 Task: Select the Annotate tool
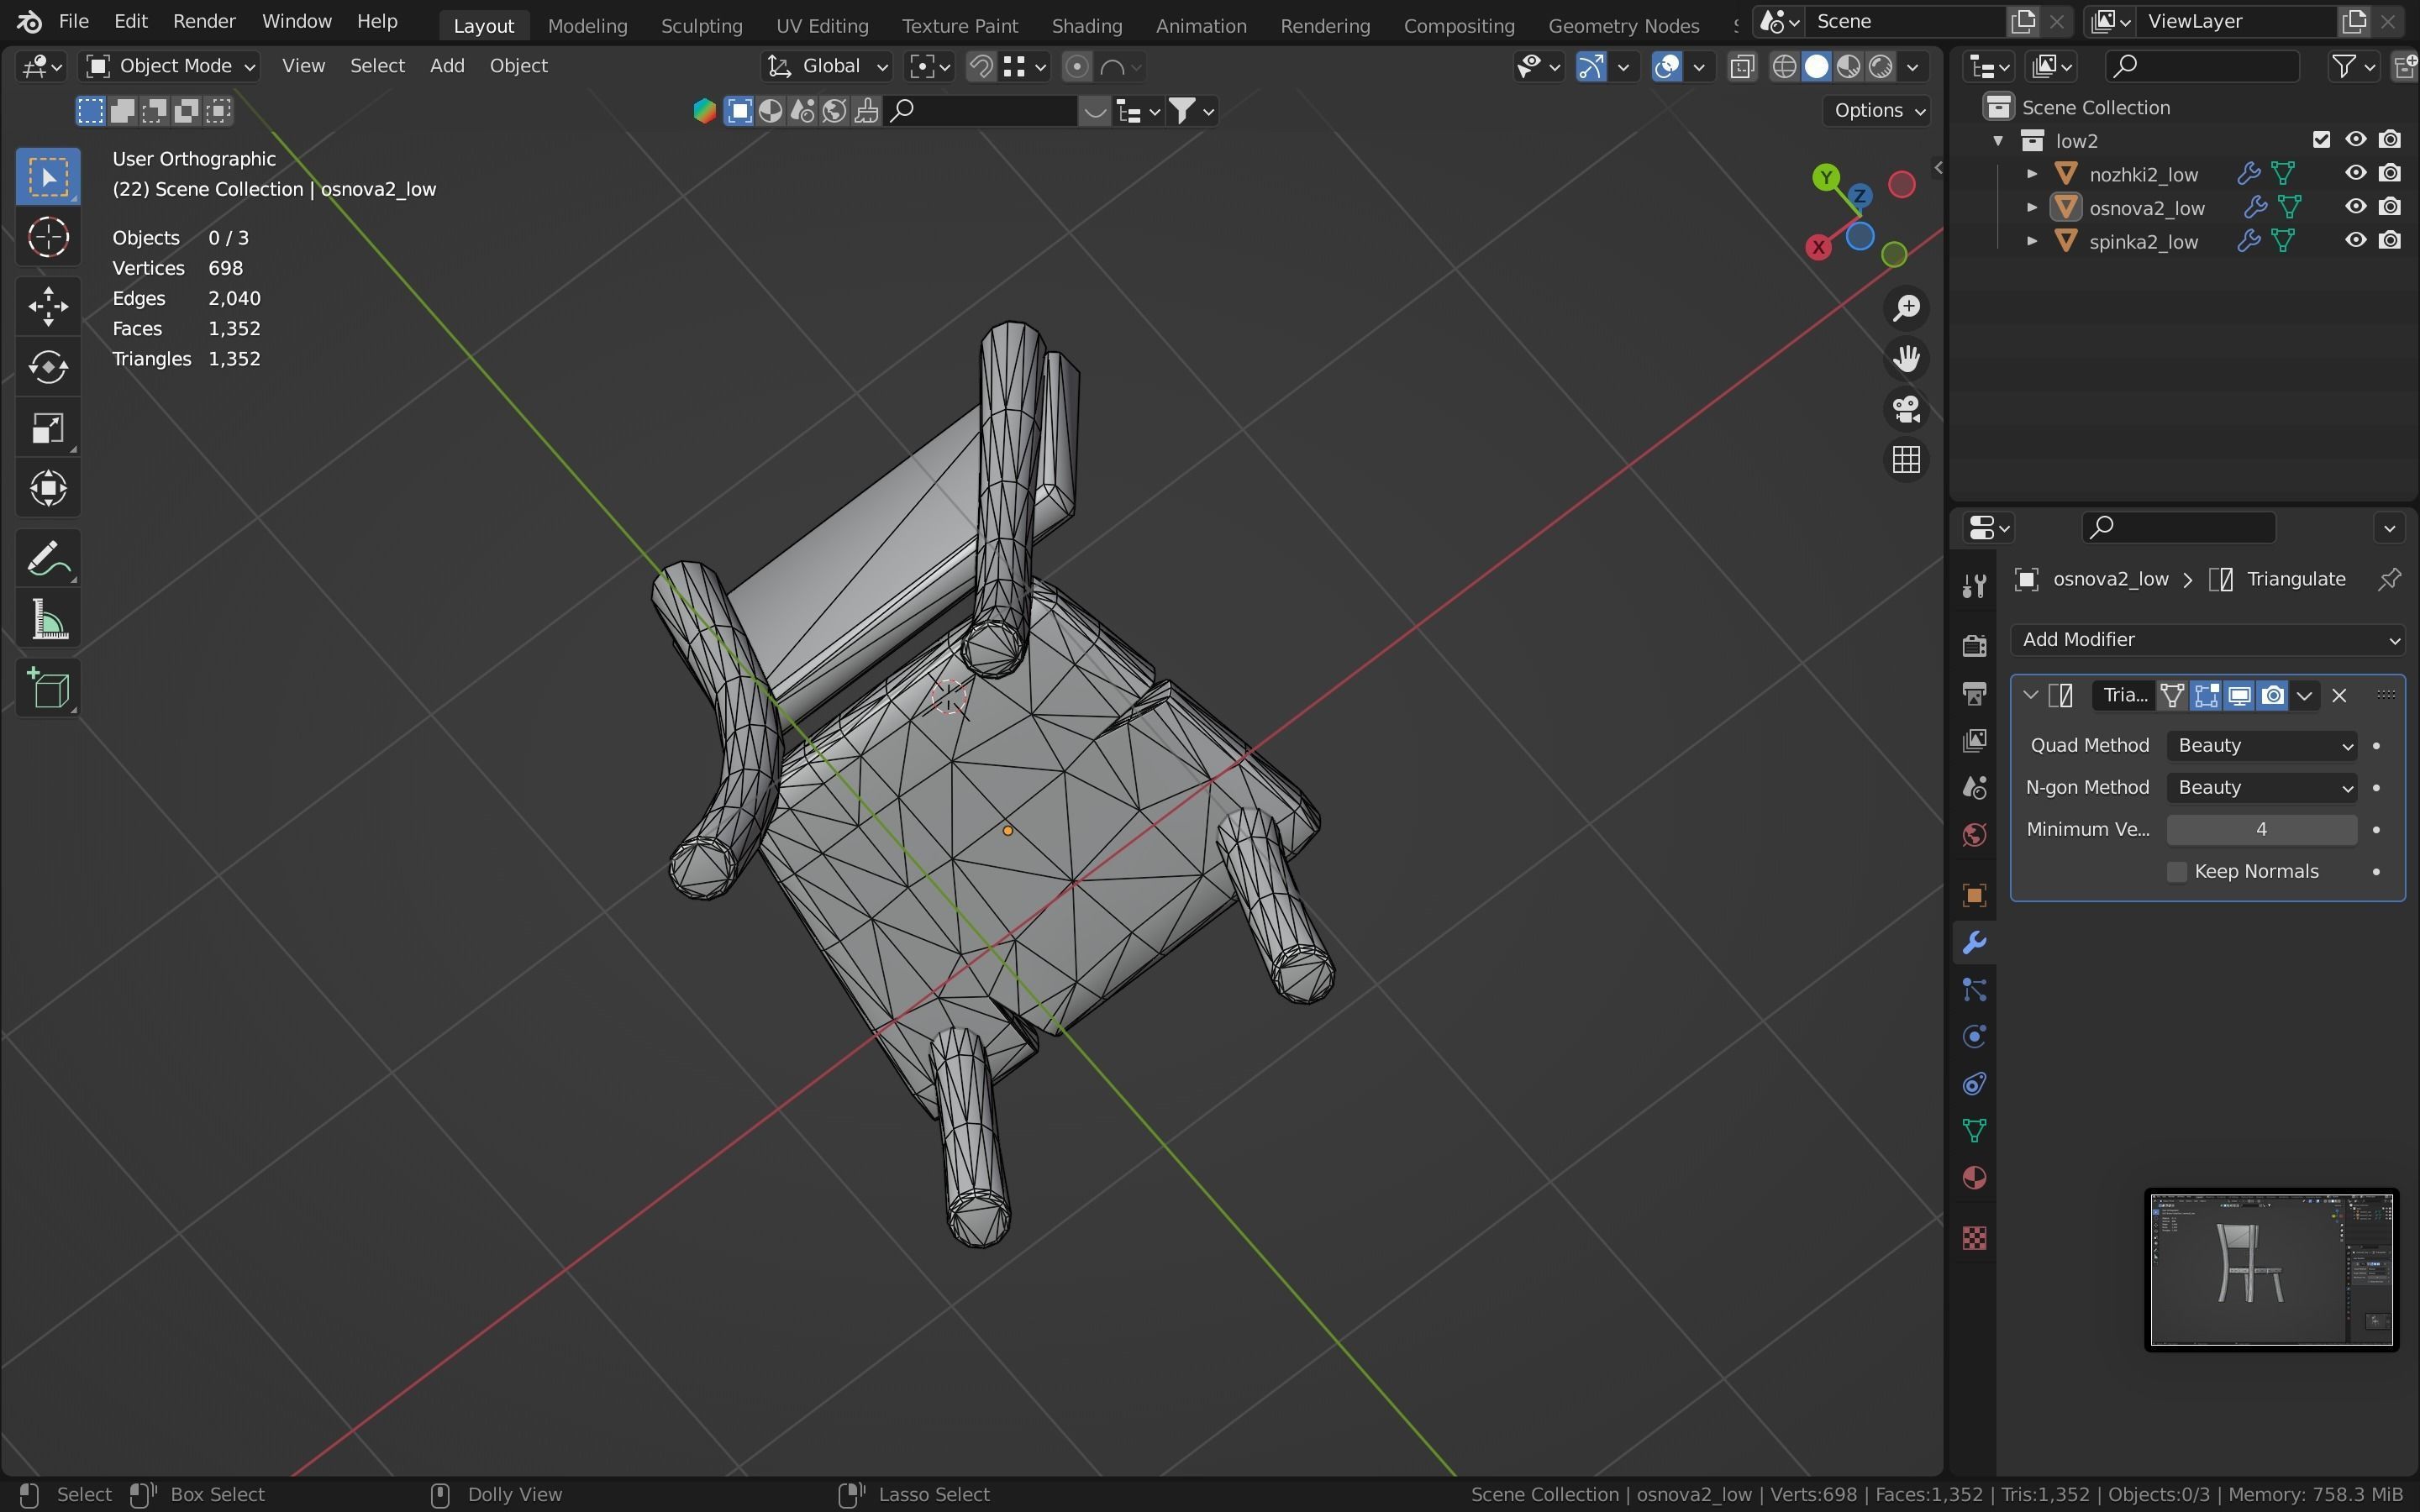point(48,558)
